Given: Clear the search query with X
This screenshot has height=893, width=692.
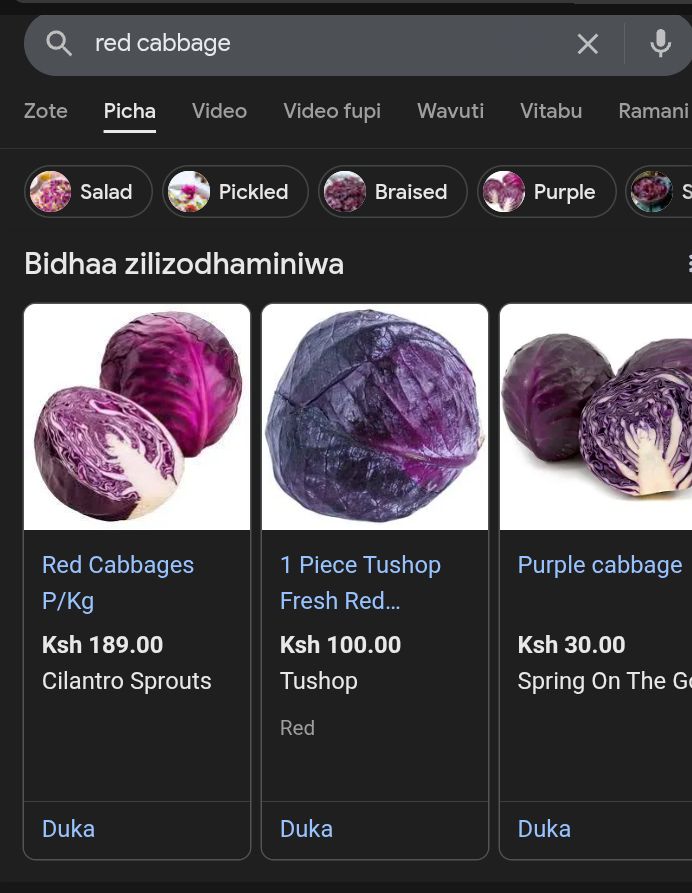Looking at the screenshot, I should coord(588,43).
